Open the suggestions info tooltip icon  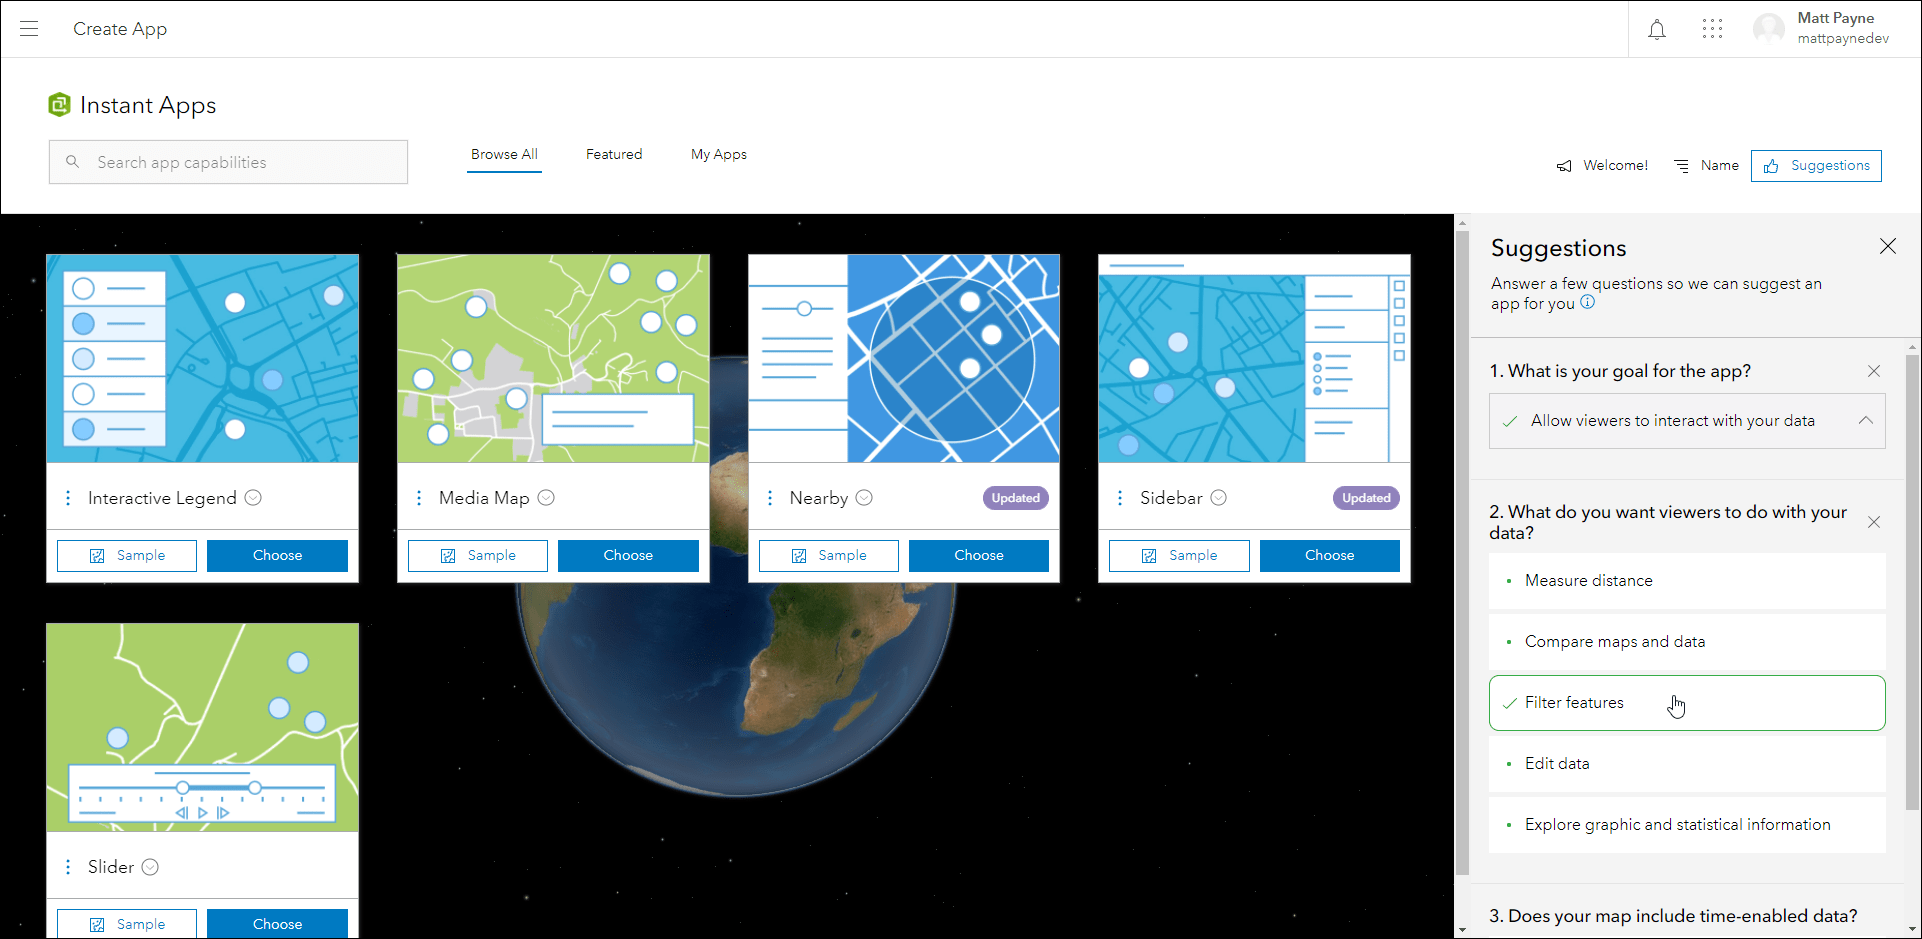[x=1588, y=302]
